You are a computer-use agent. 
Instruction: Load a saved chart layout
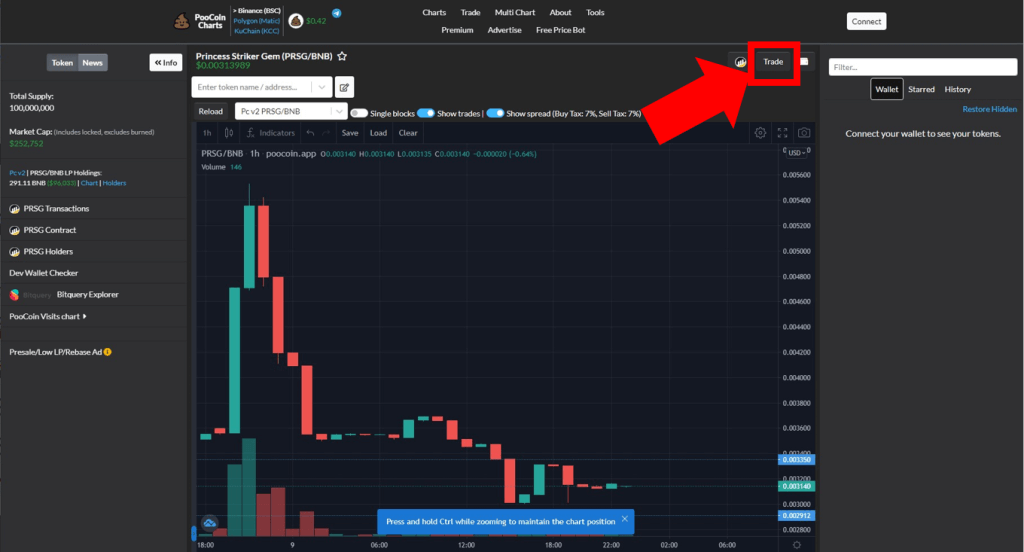click(x=379, y=133)
